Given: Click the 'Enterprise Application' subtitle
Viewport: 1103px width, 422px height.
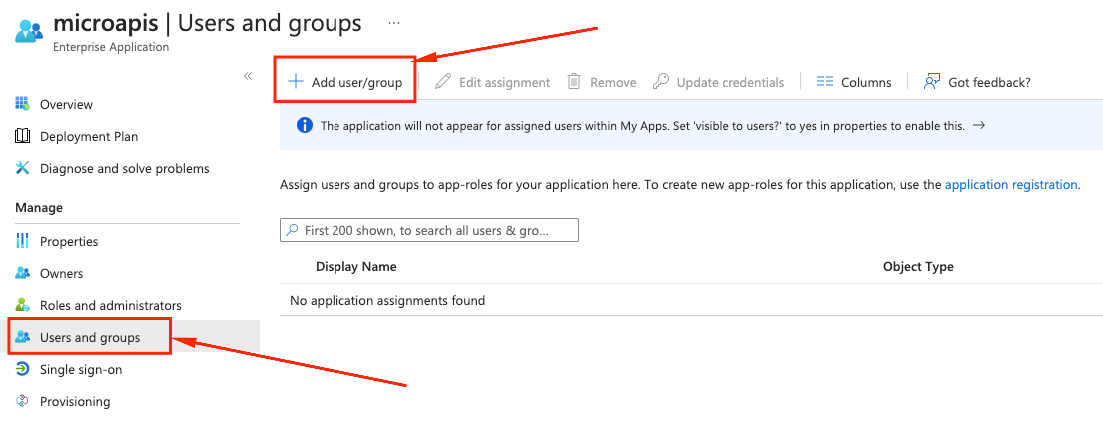Looking at the screenshot, I should tap(110, 47).
